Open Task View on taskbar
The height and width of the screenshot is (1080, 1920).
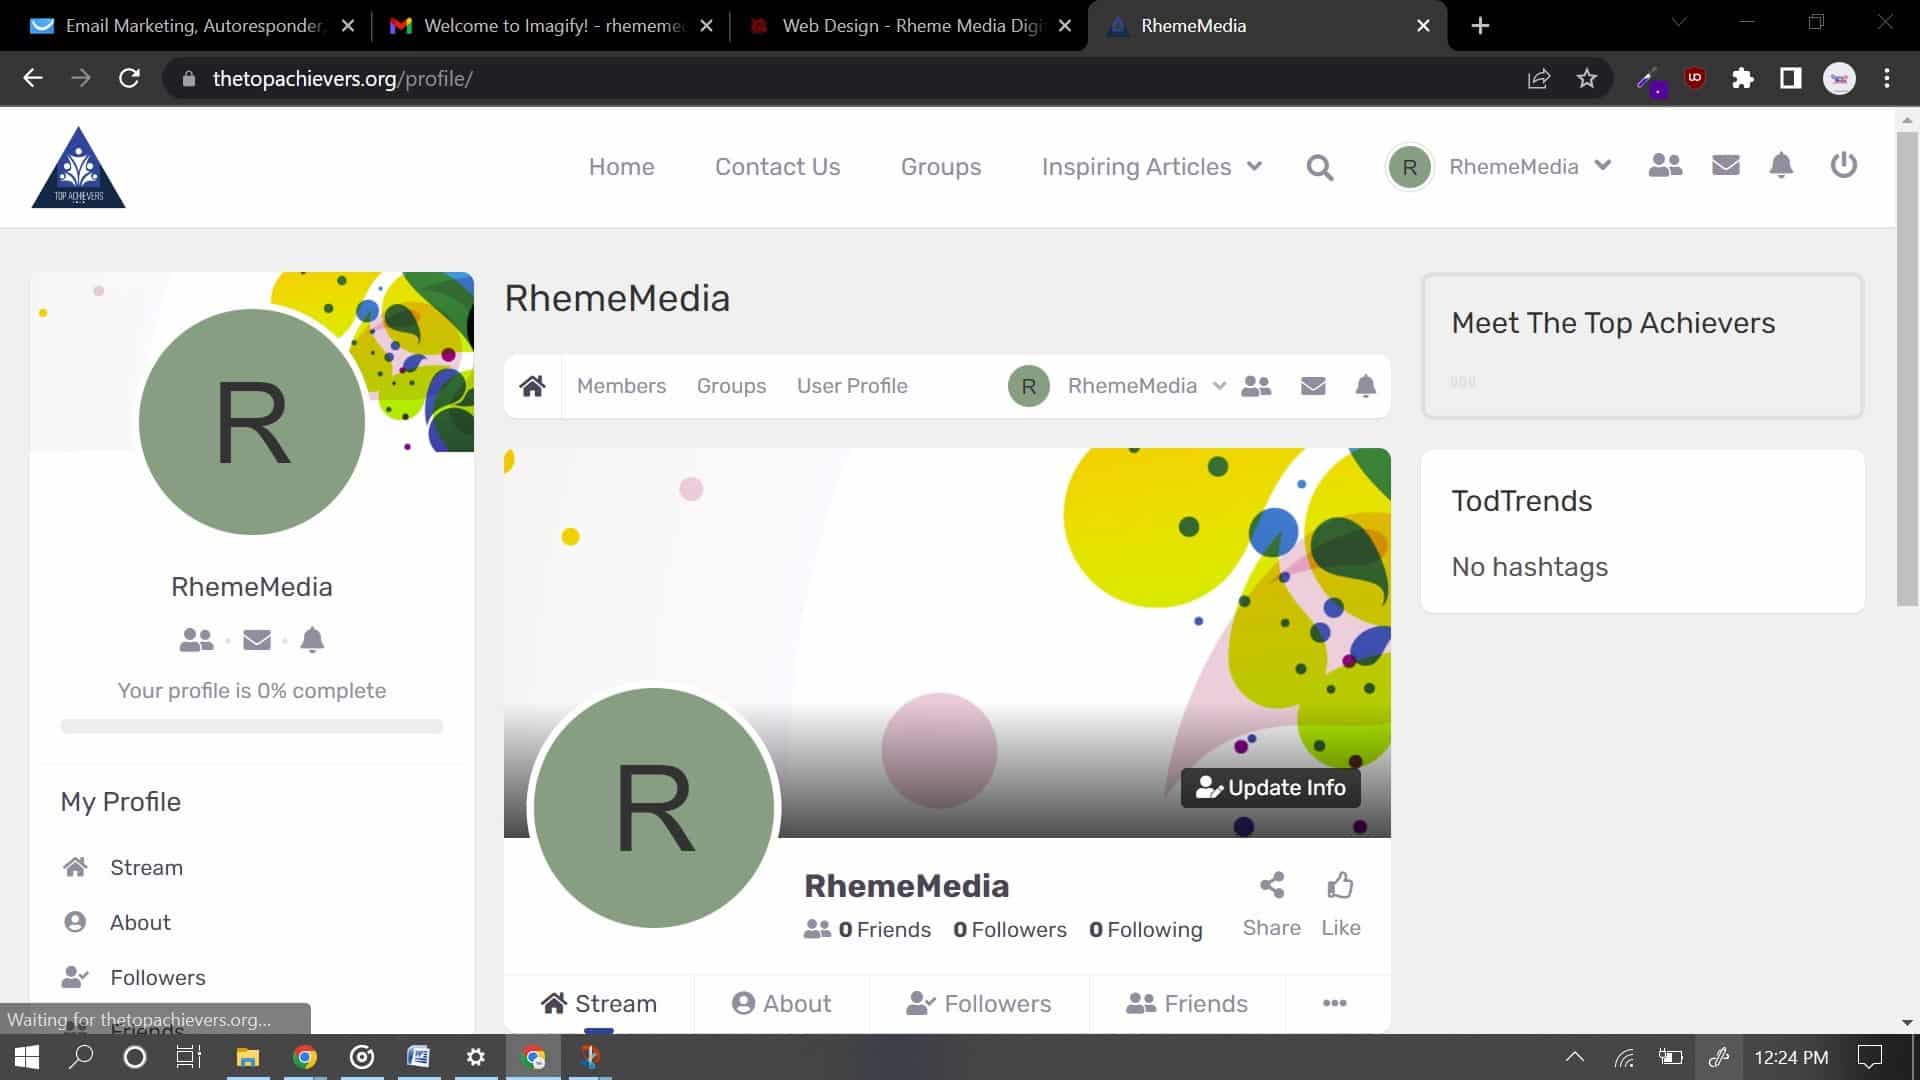[189, 1057]
